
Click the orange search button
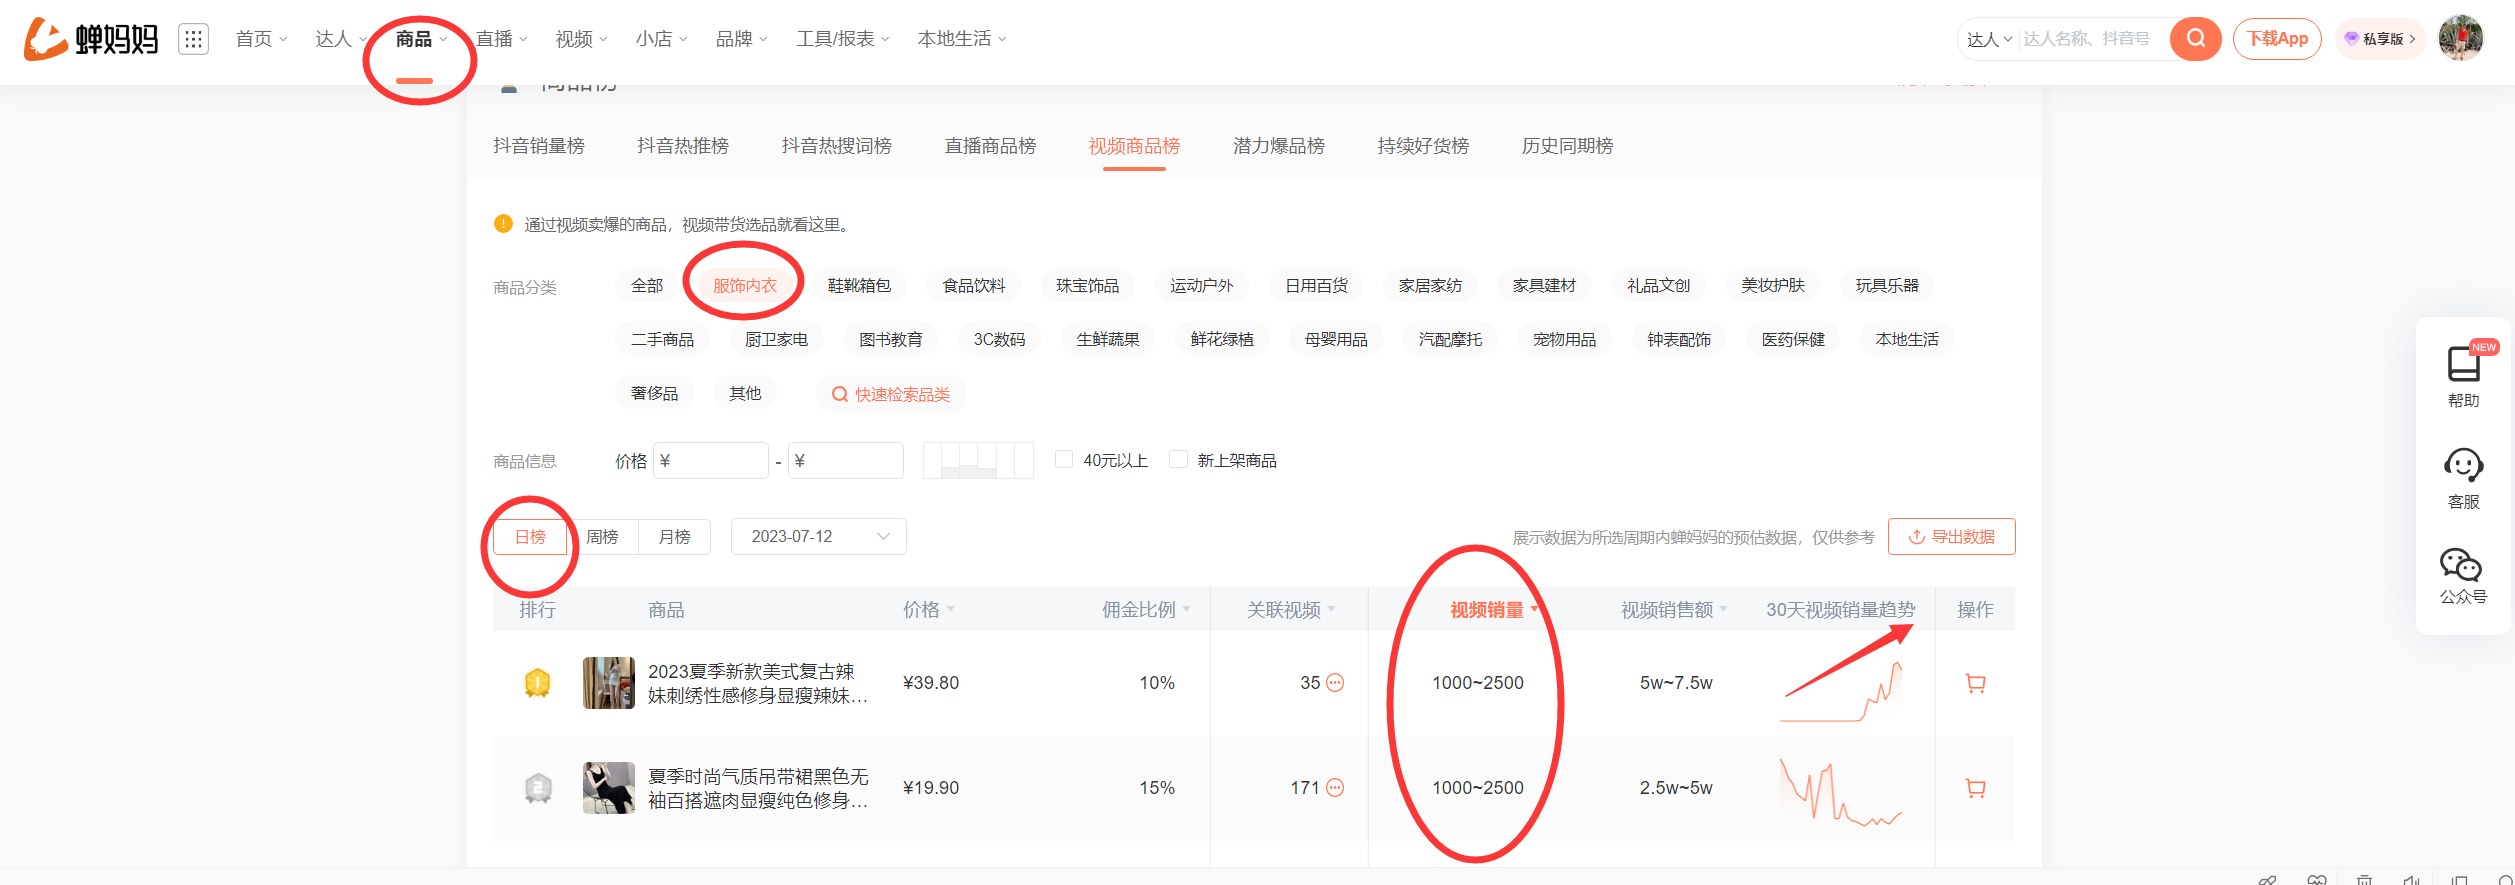2195,39
